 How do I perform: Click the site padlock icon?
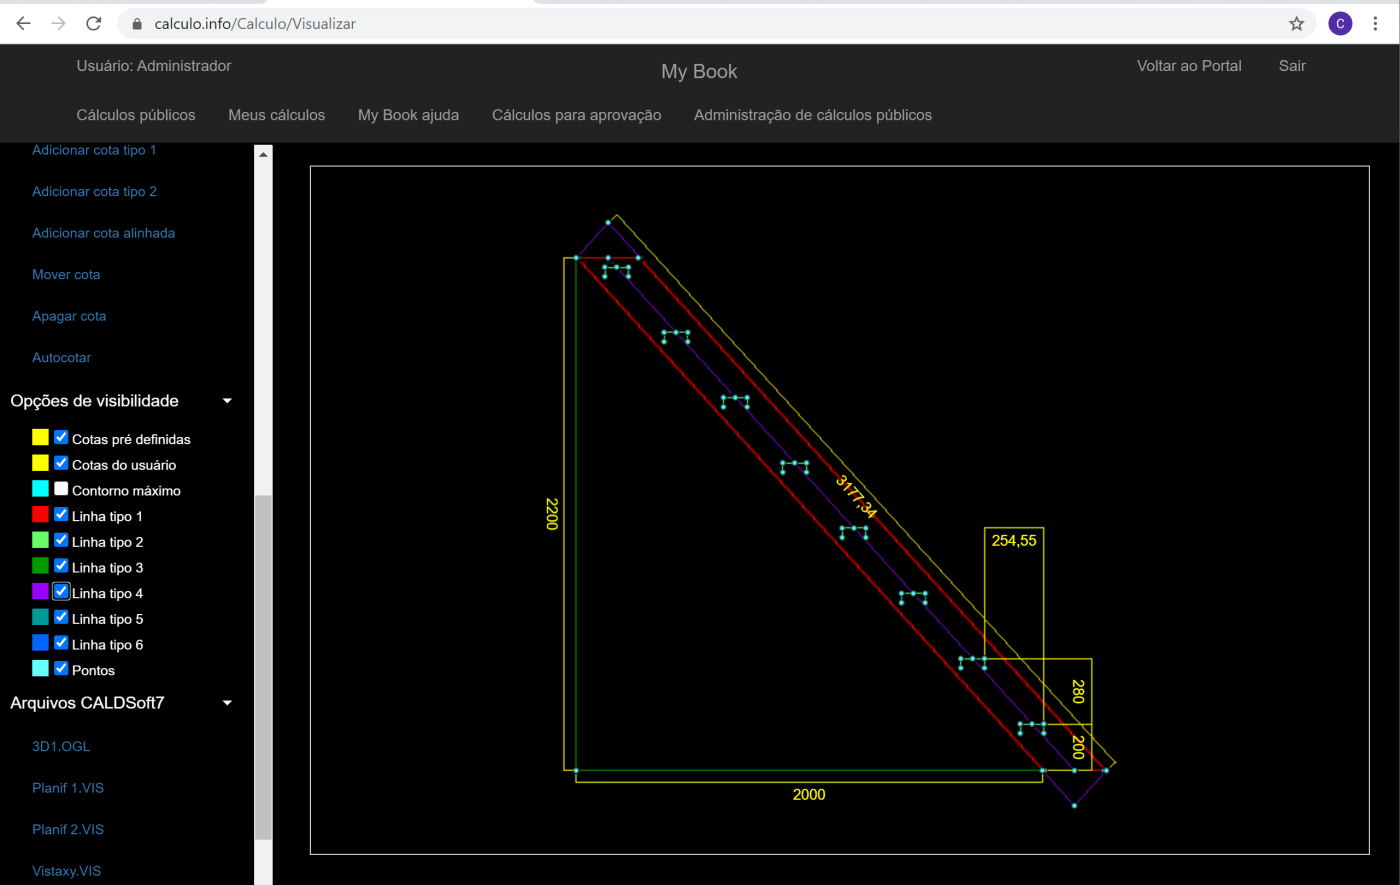pos(137,23)
